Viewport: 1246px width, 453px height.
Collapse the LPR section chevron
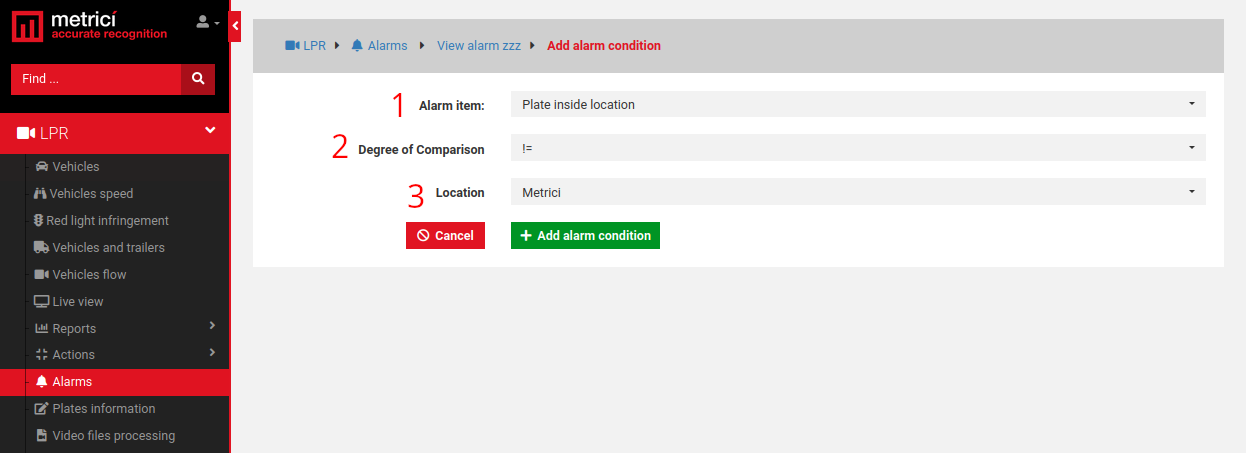(x=210, y=130)
